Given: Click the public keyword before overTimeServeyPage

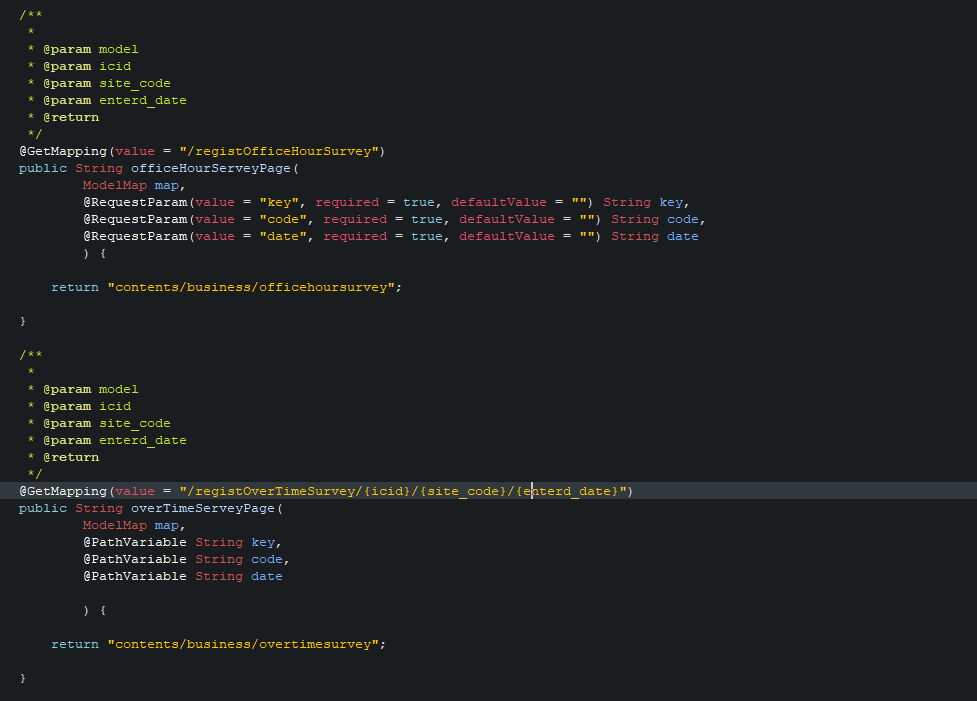Looking at the screenshot, I should (43, 508).
